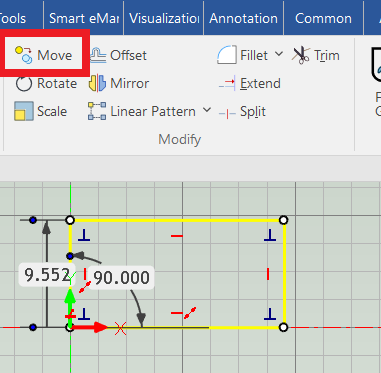Expand the Fillet dropdown arrow

279,54
